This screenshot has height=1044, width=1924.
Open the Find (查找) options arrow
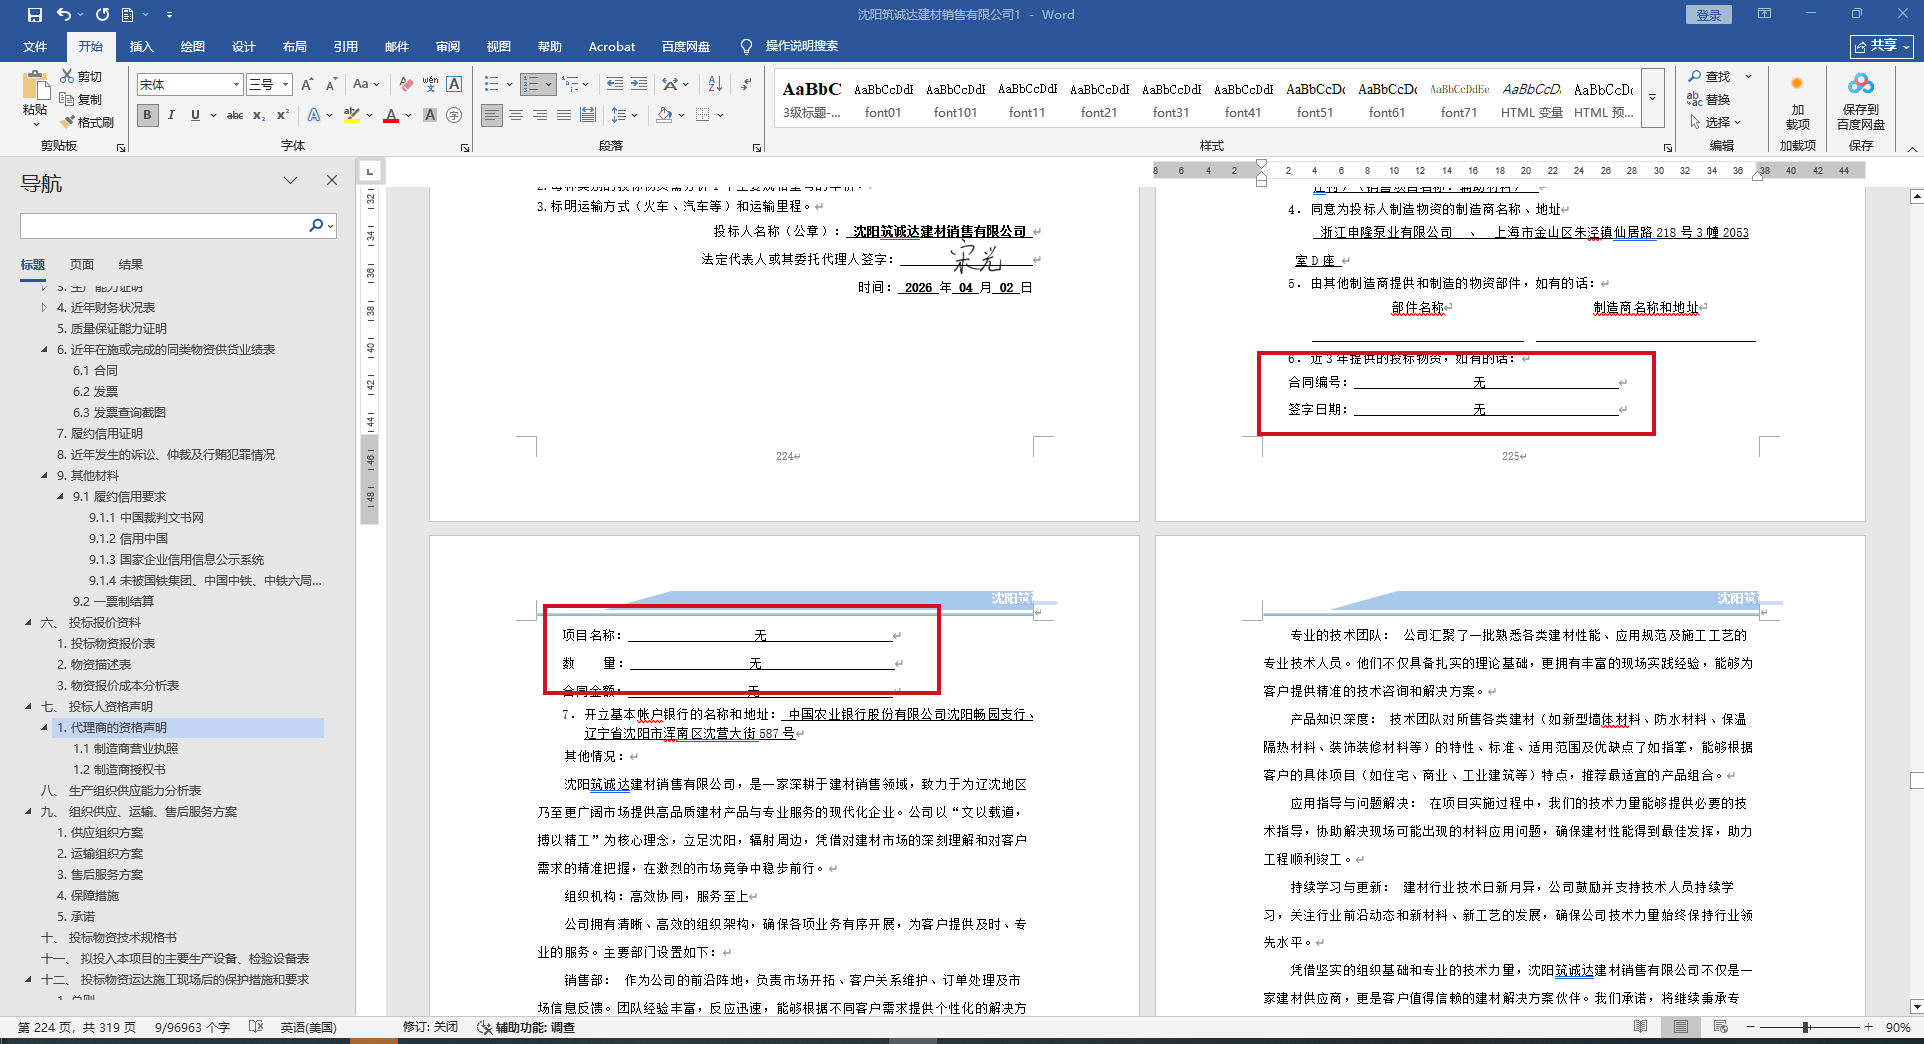point(1749,76)
